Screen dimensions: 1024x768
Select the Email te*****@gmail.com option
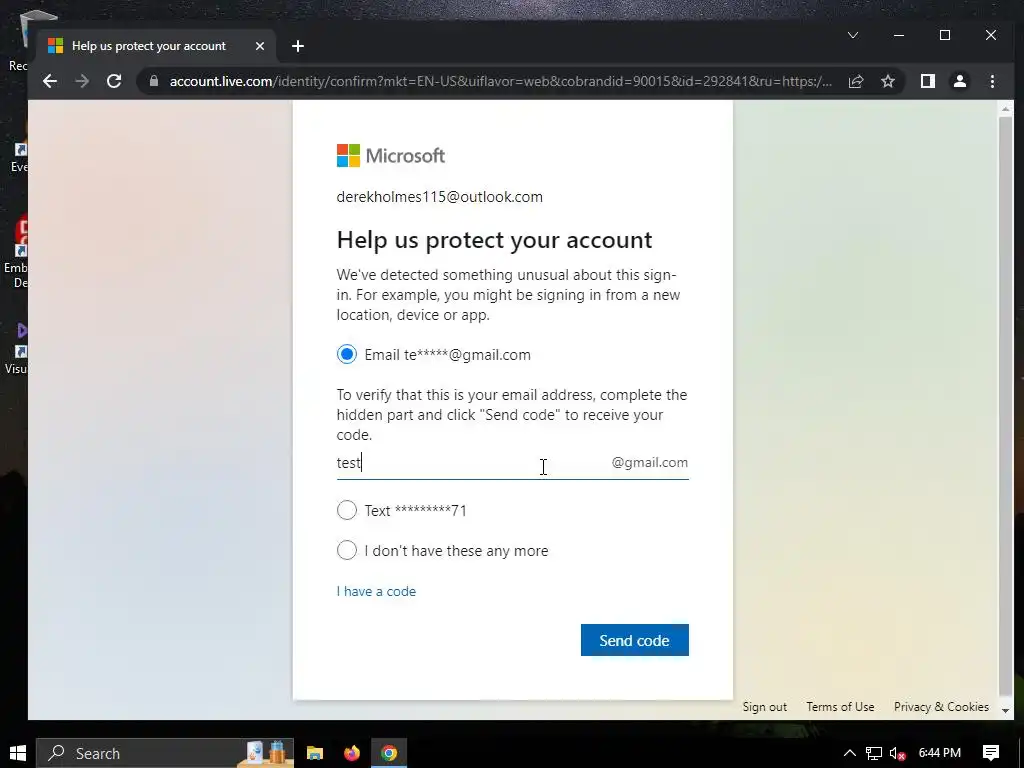click(347, 355)
